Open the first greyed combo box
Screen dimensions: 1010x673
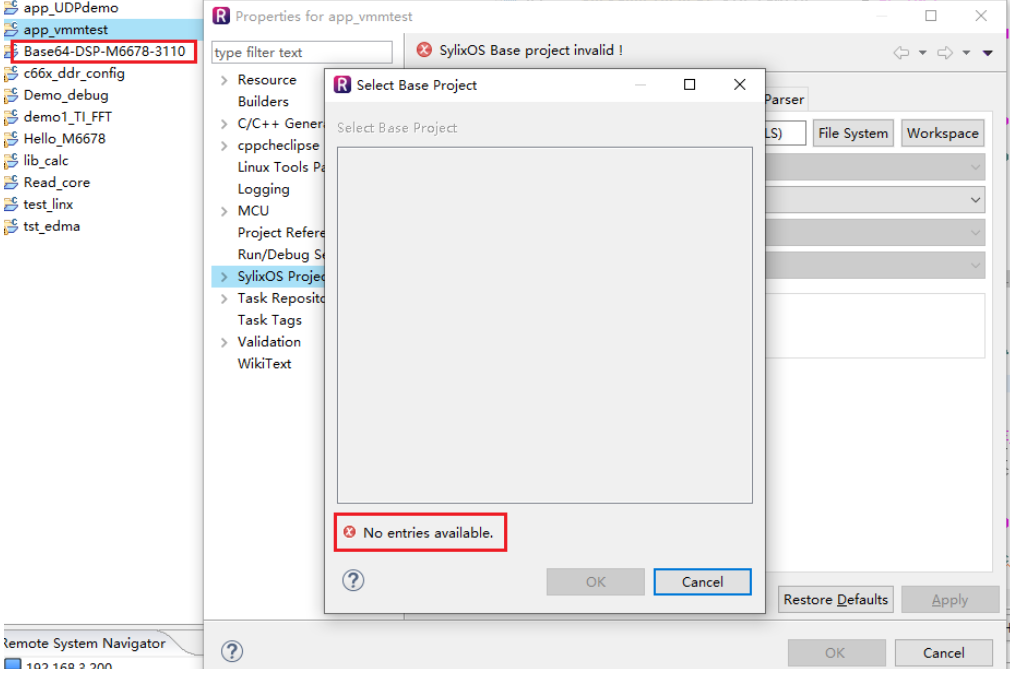point(875,167)
